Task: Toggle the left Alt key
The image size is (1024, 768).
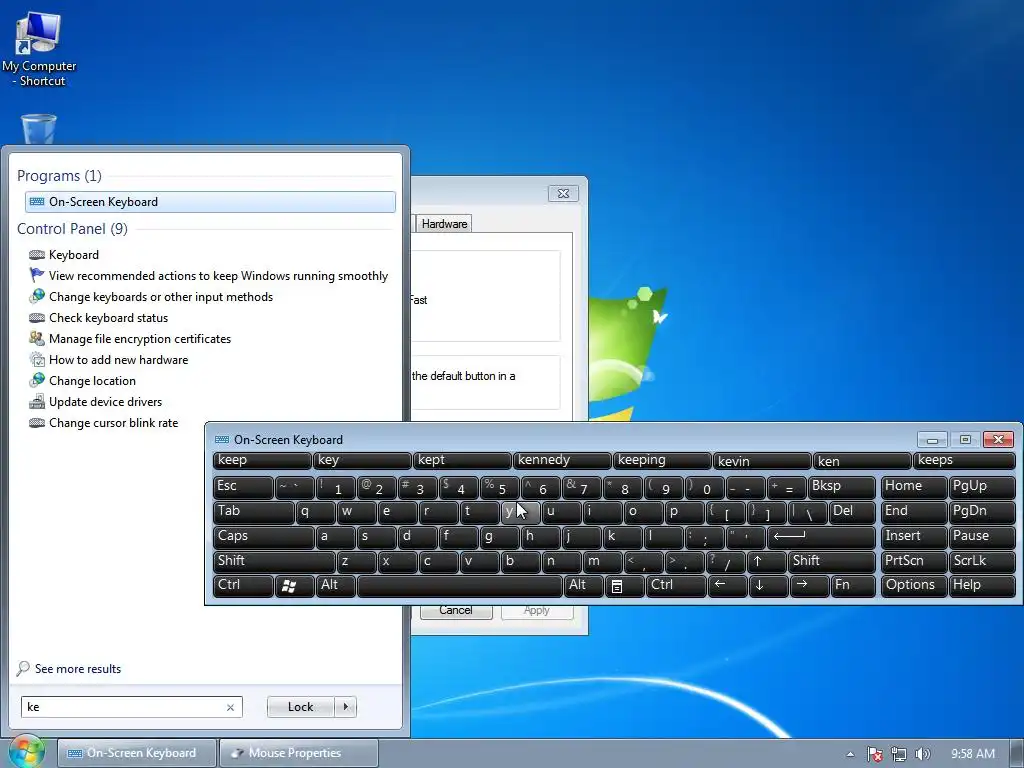Action: [x=335, y=586]
